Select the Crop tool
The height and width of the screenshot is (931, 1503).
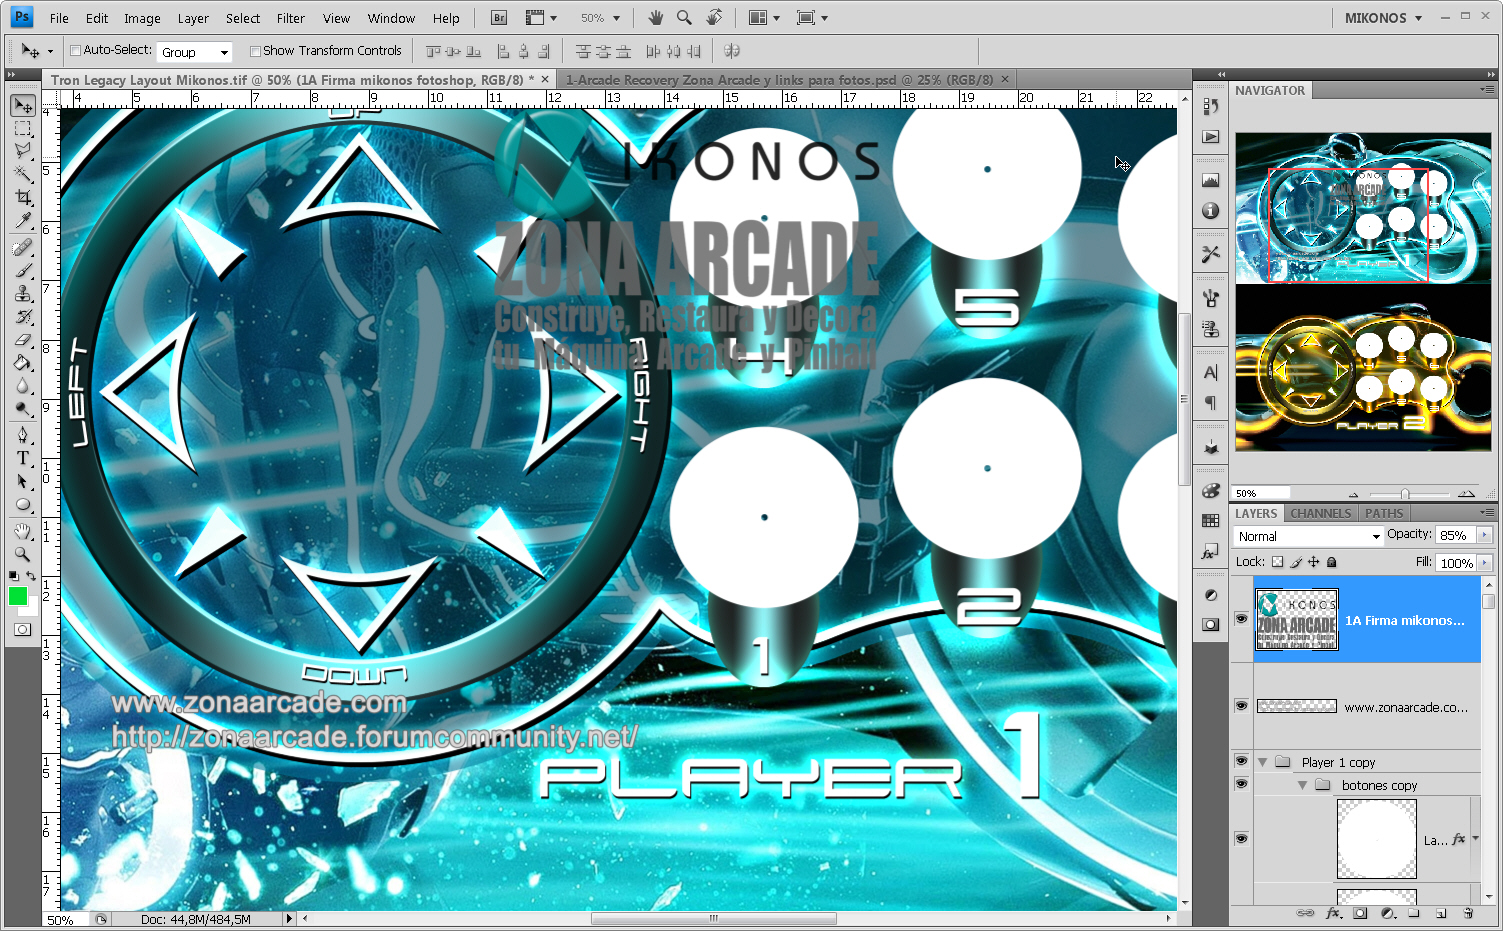pos(22,196)
